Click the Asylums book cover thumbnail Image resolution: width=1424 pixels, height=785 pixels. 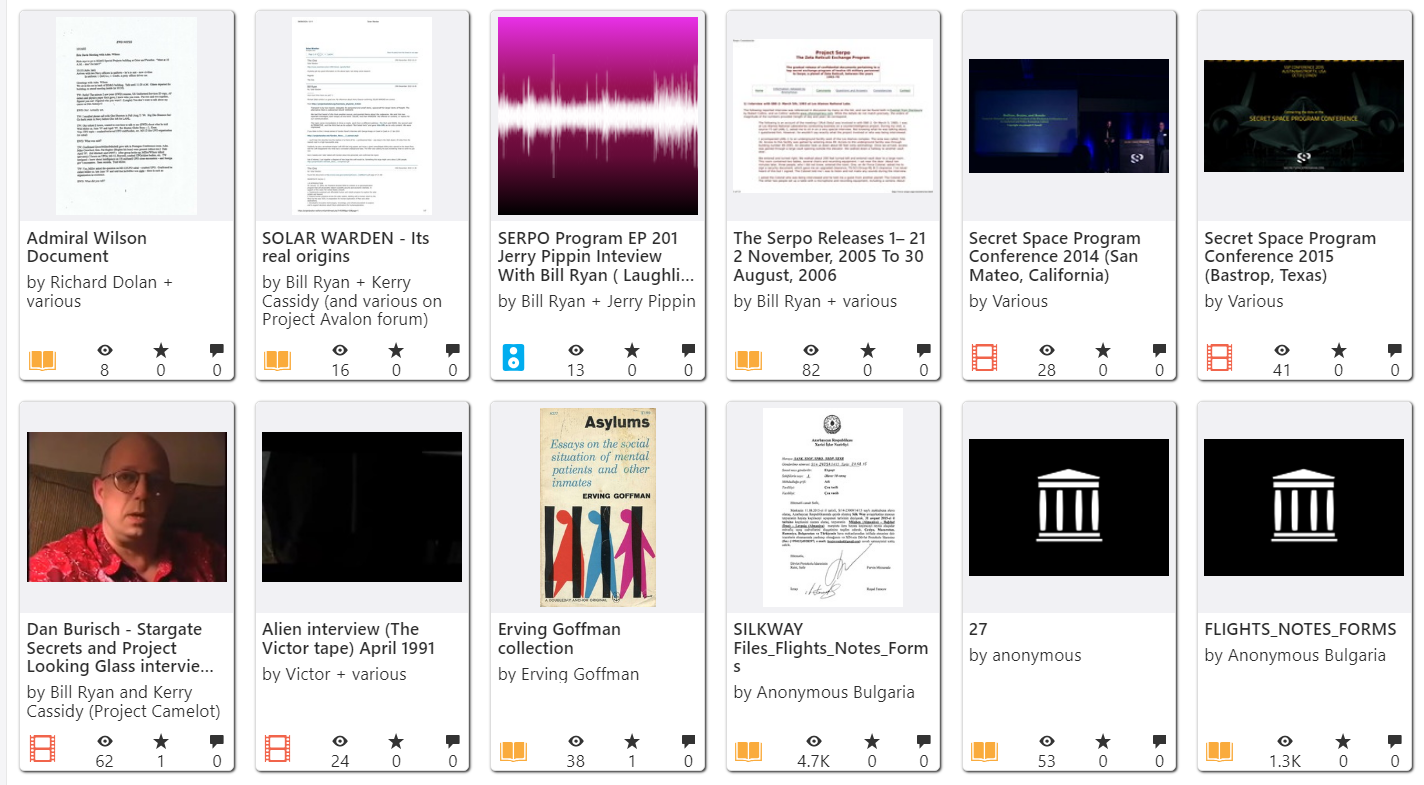point(598,506)
